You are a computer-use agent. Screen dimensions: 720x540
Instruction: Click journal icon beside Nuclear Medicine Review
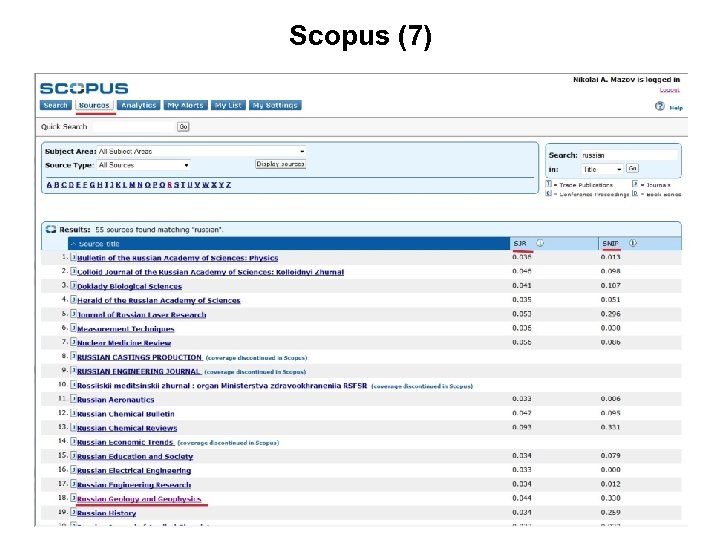(73, 342)
